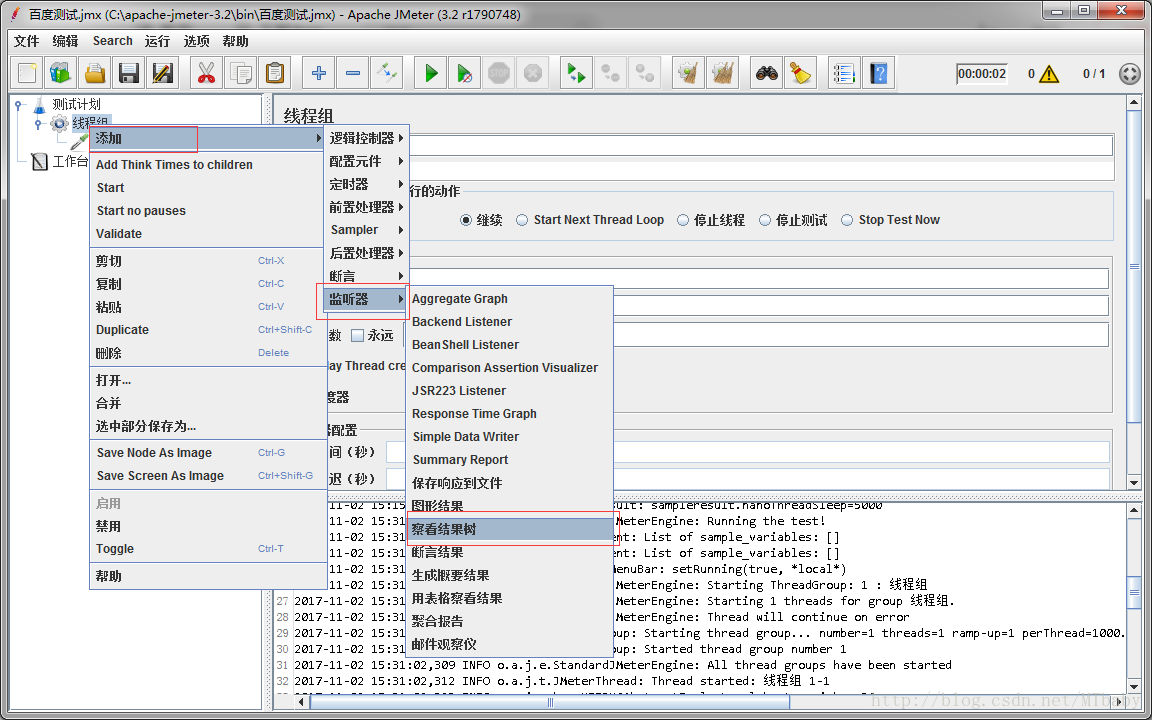Image resolution: width=1152 pixels, height=720 pixels.
Task: Open the Templates toolbar icon
Action: tap(61, 73)
